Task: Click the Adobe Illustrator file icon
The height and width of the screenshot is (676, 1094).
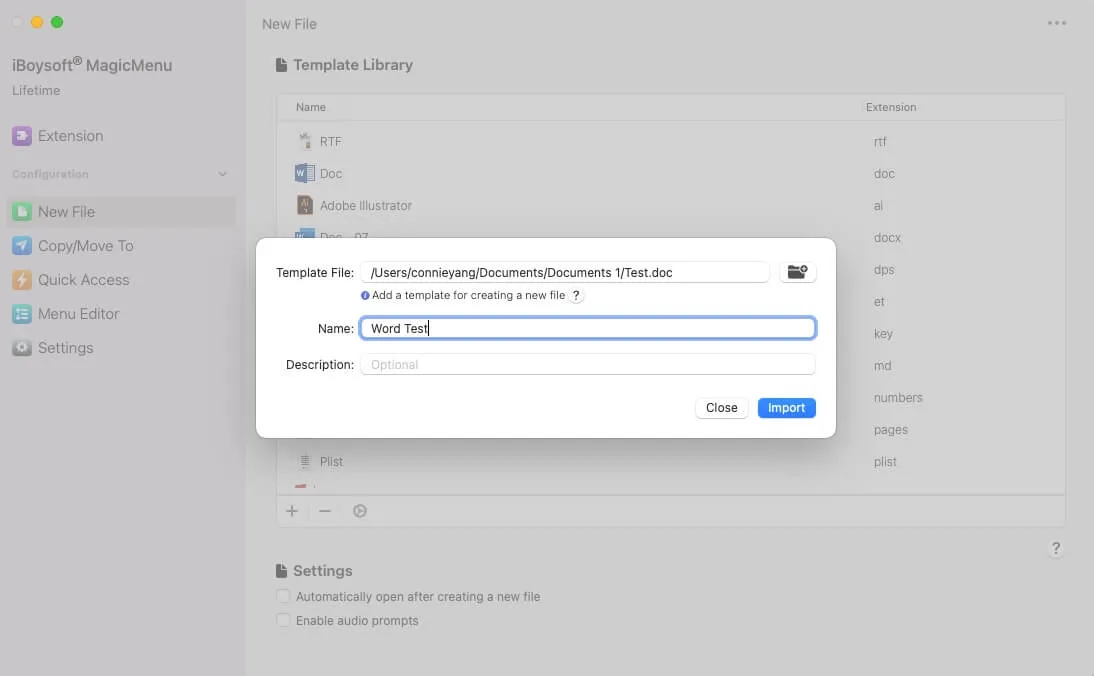Action: pos(305,205)
